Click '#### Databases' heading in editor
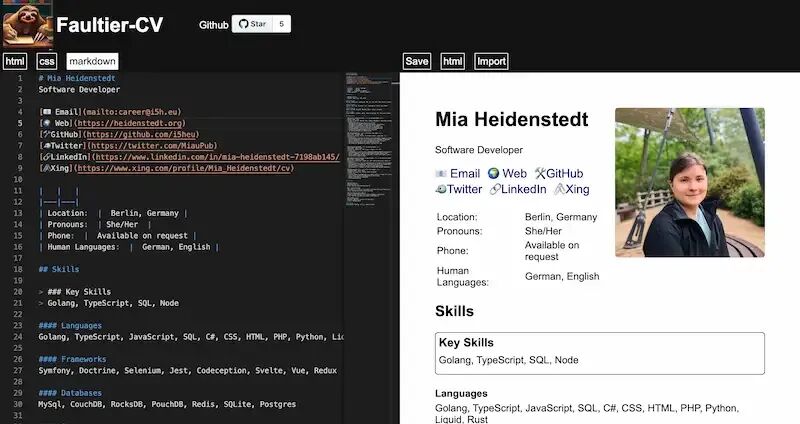The width and height of the screenshot is (800, 424). tap(70, 393)
